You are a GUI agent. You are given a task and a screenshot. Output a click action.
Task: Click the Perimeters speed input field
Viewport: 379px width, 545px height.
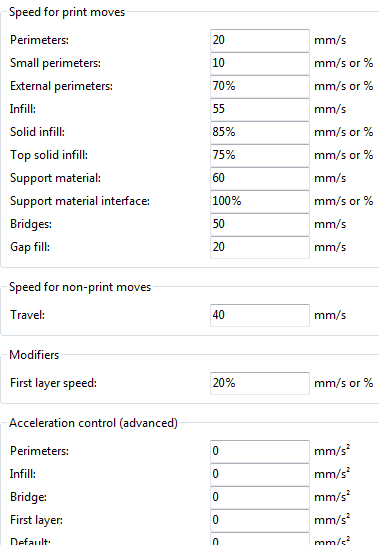pos(260,40)
